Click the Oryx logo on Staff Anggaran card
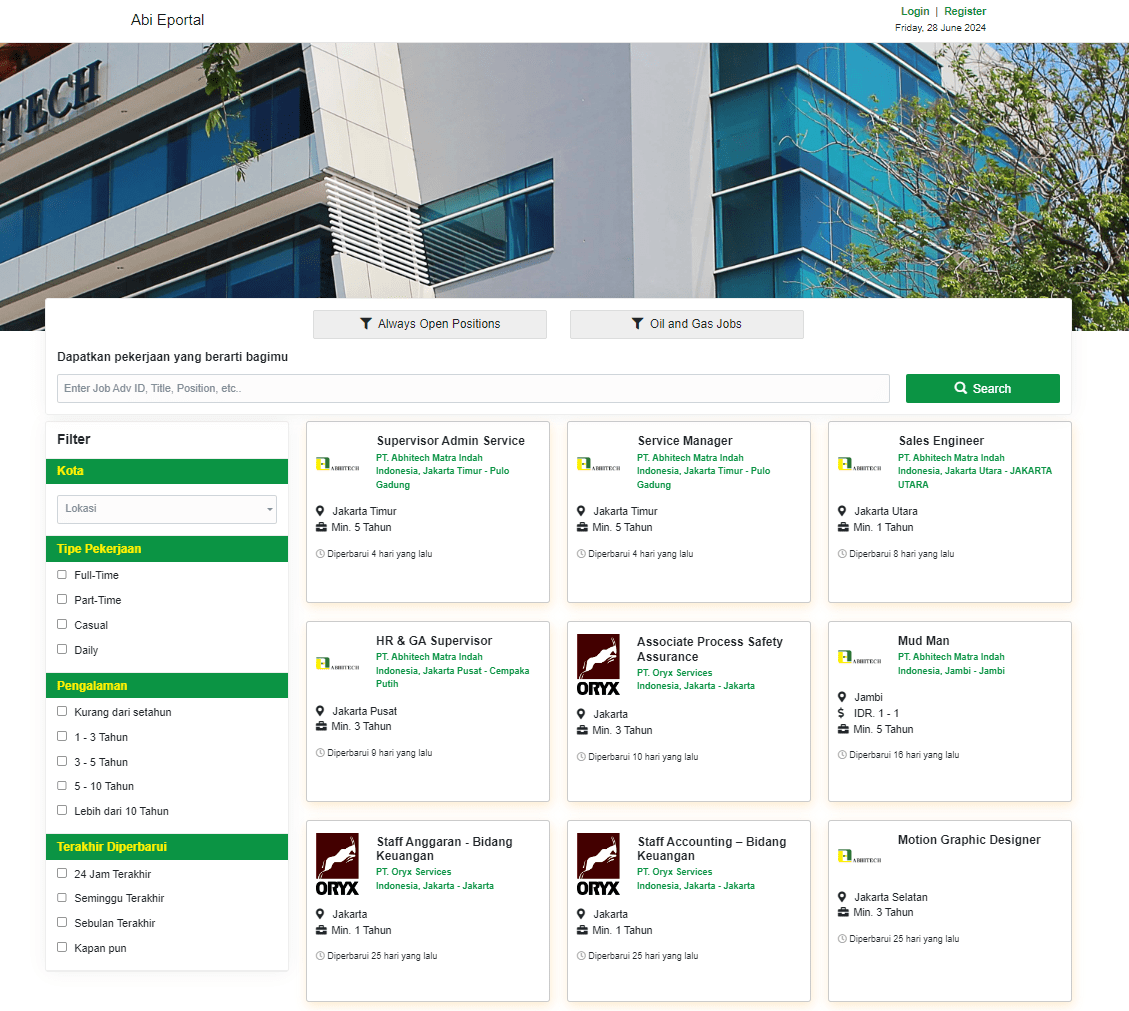1129x1011 pixels. (337, 864)
